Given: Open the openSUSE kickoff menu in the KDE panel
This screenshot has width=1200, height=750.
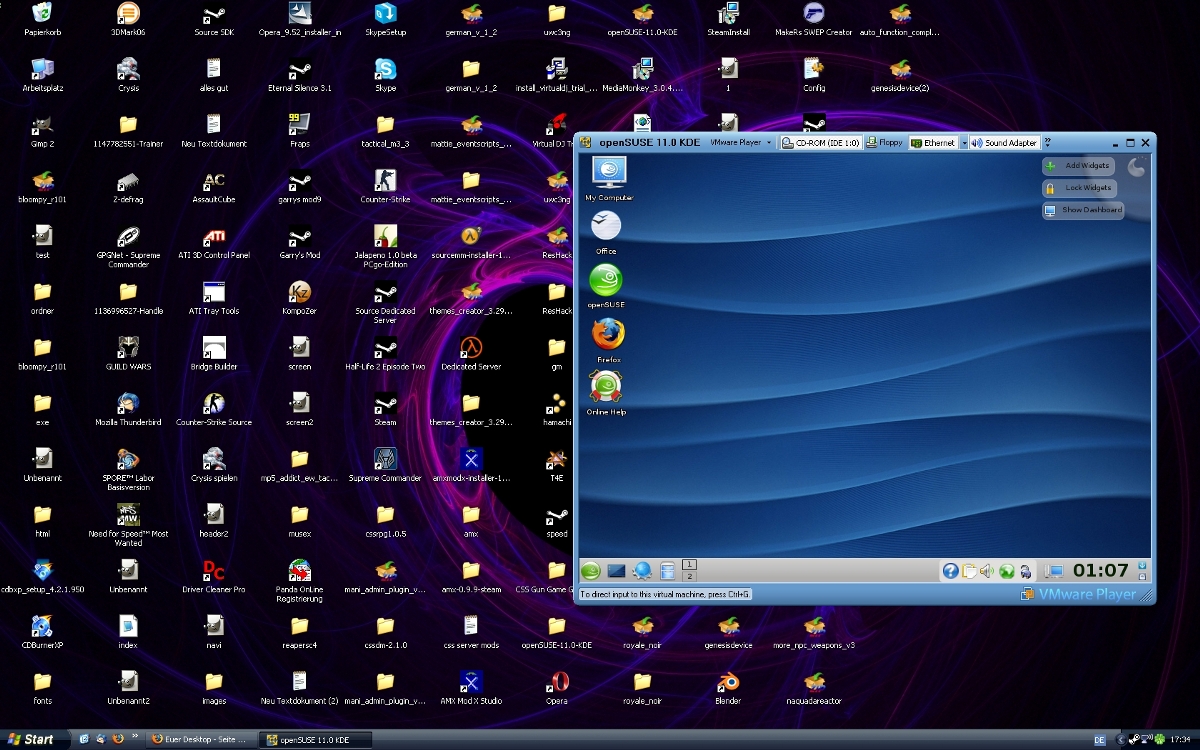Looking at the screenshot, I should pyautogui.click(x=590, y=571).
